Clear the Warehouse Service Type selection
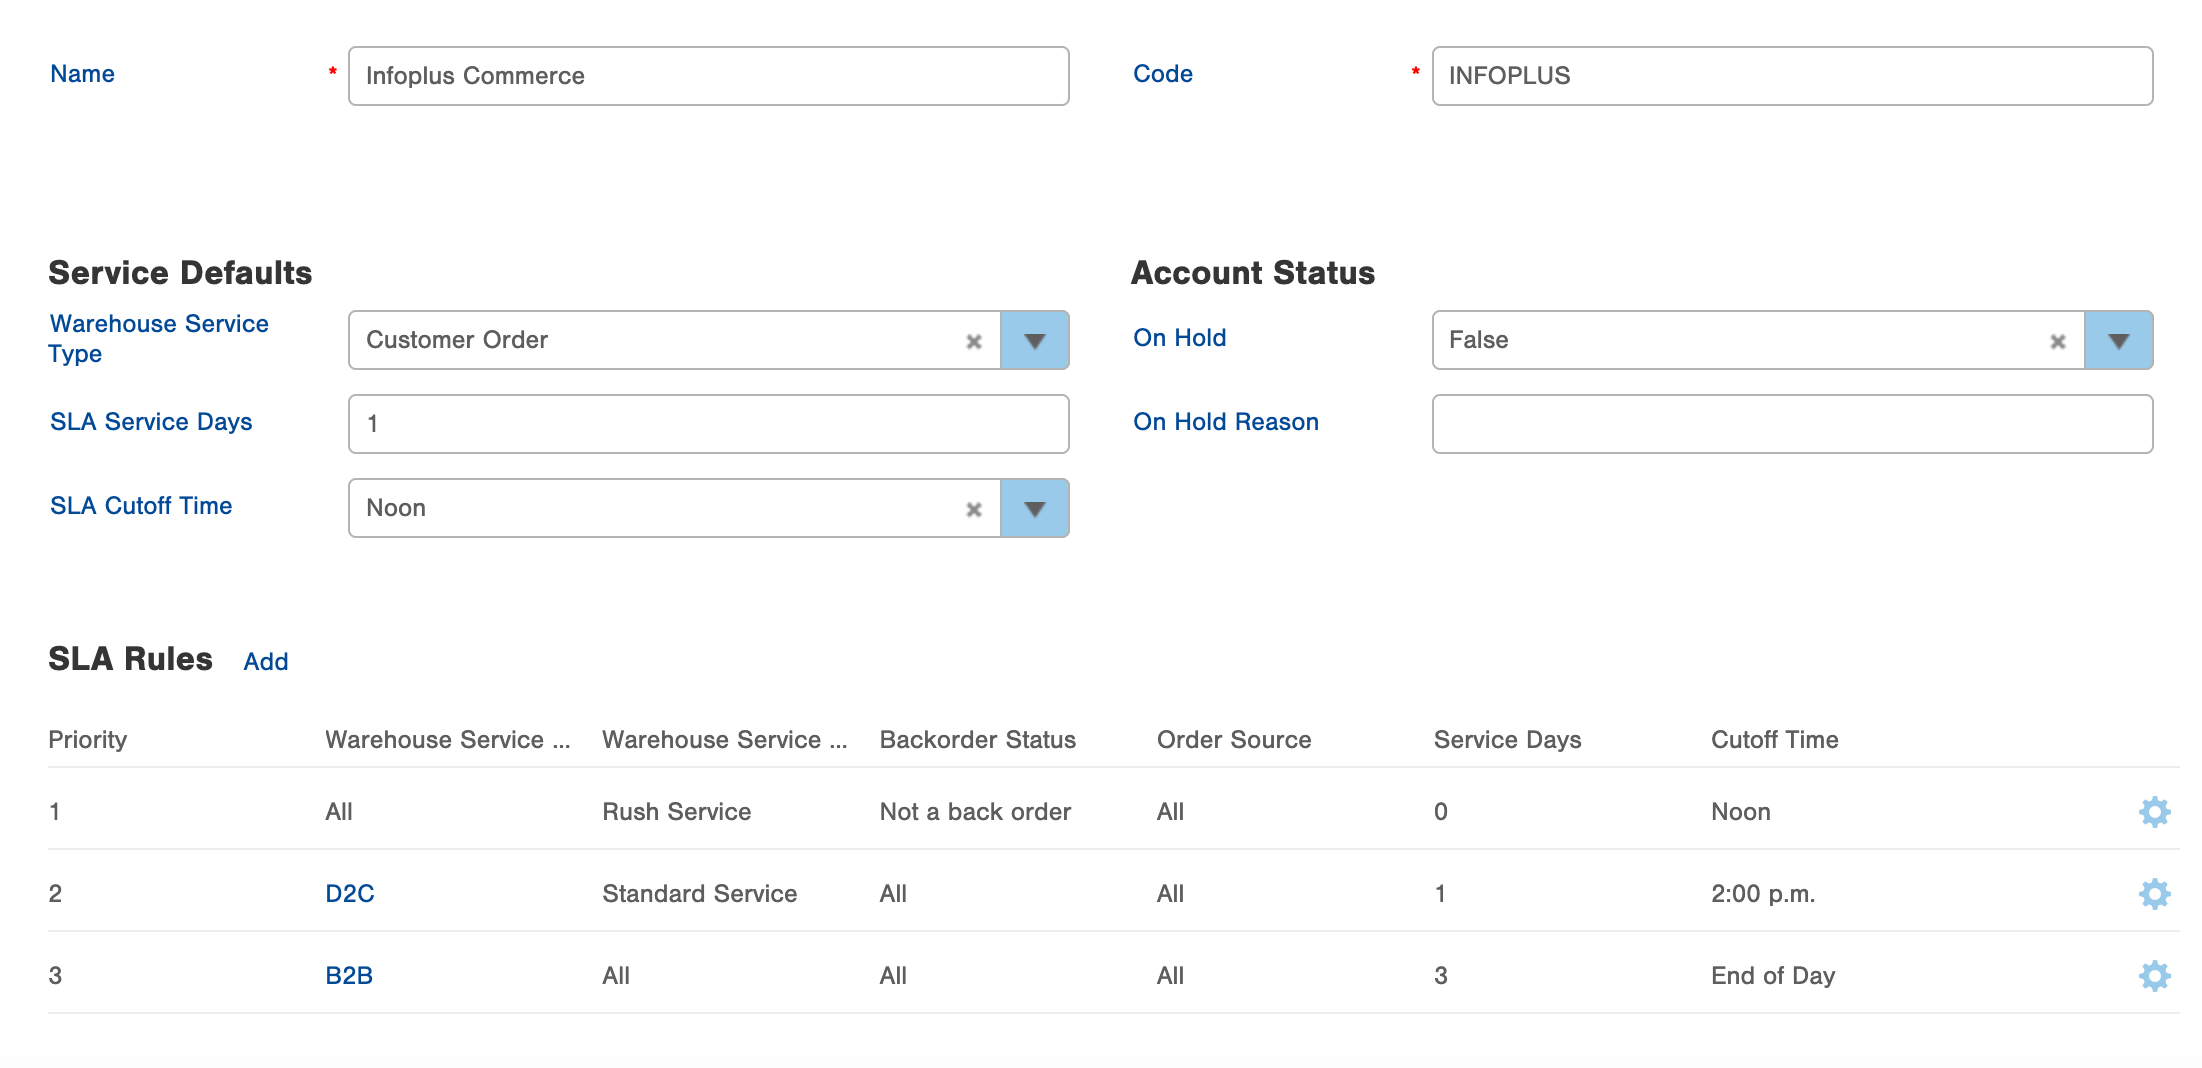The height and width of the screenshot is (1068, 2202). [x=974, y=341]
